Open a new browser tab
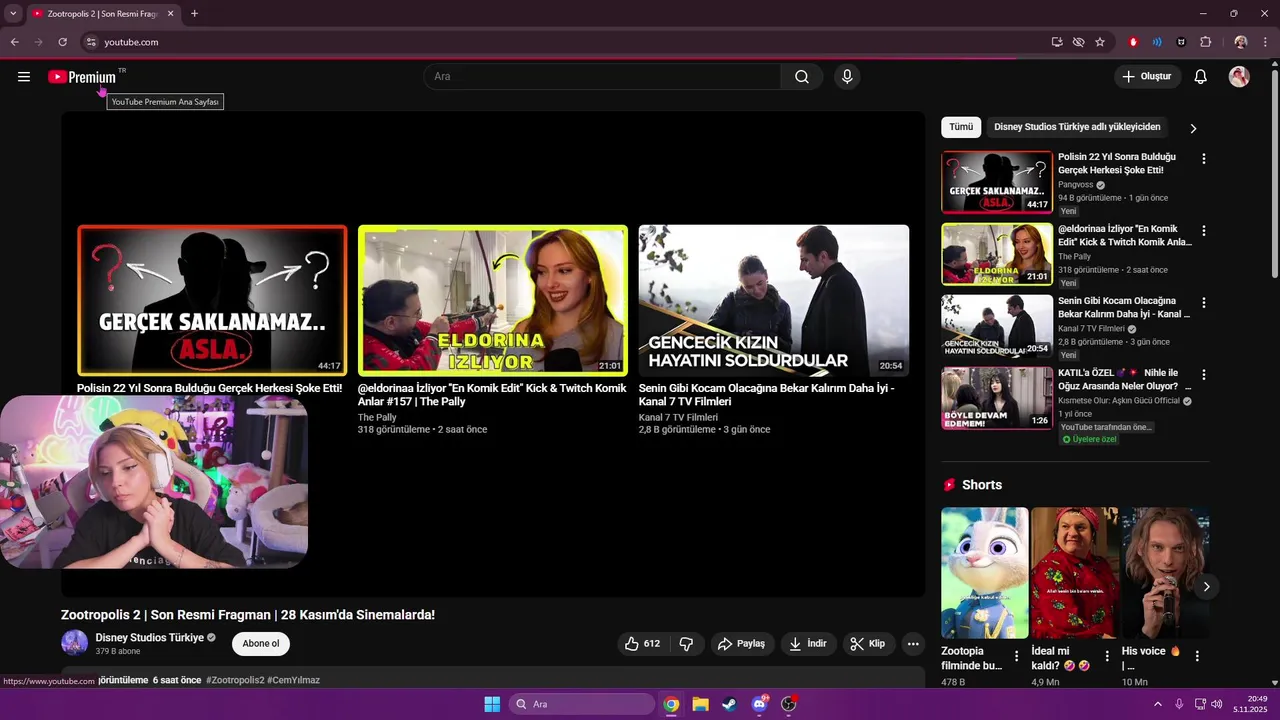The height and width of the screenshot is (720, 1280). pyautogui.click(x=194, y=14)
